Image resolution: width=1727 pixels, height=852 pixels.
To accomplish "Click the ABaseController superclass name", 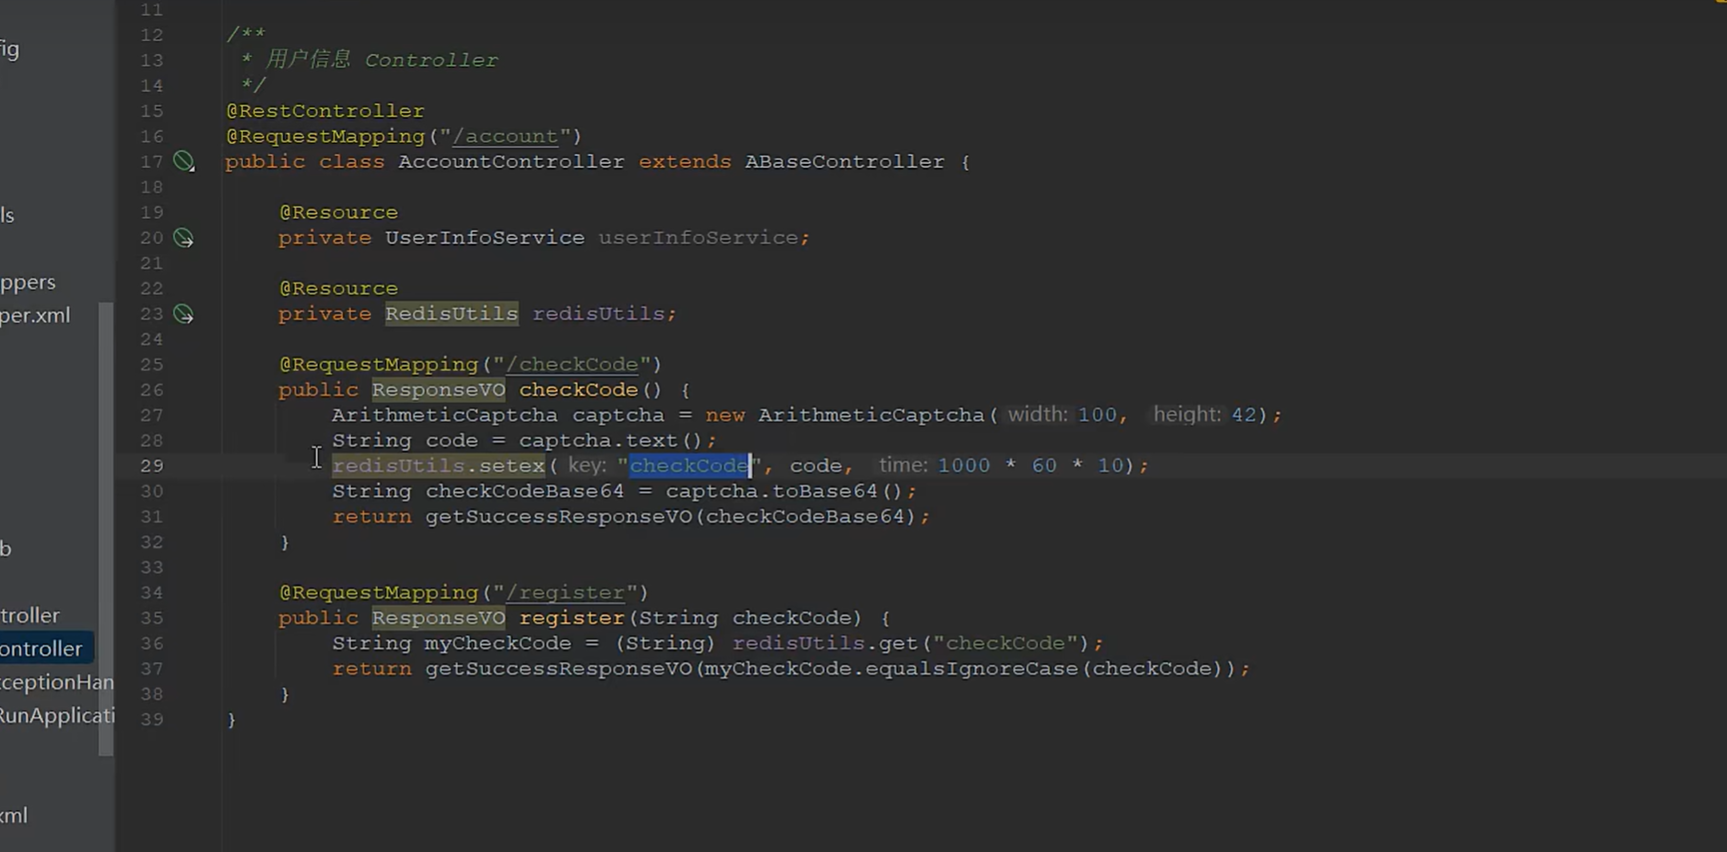I will [844, 162].
